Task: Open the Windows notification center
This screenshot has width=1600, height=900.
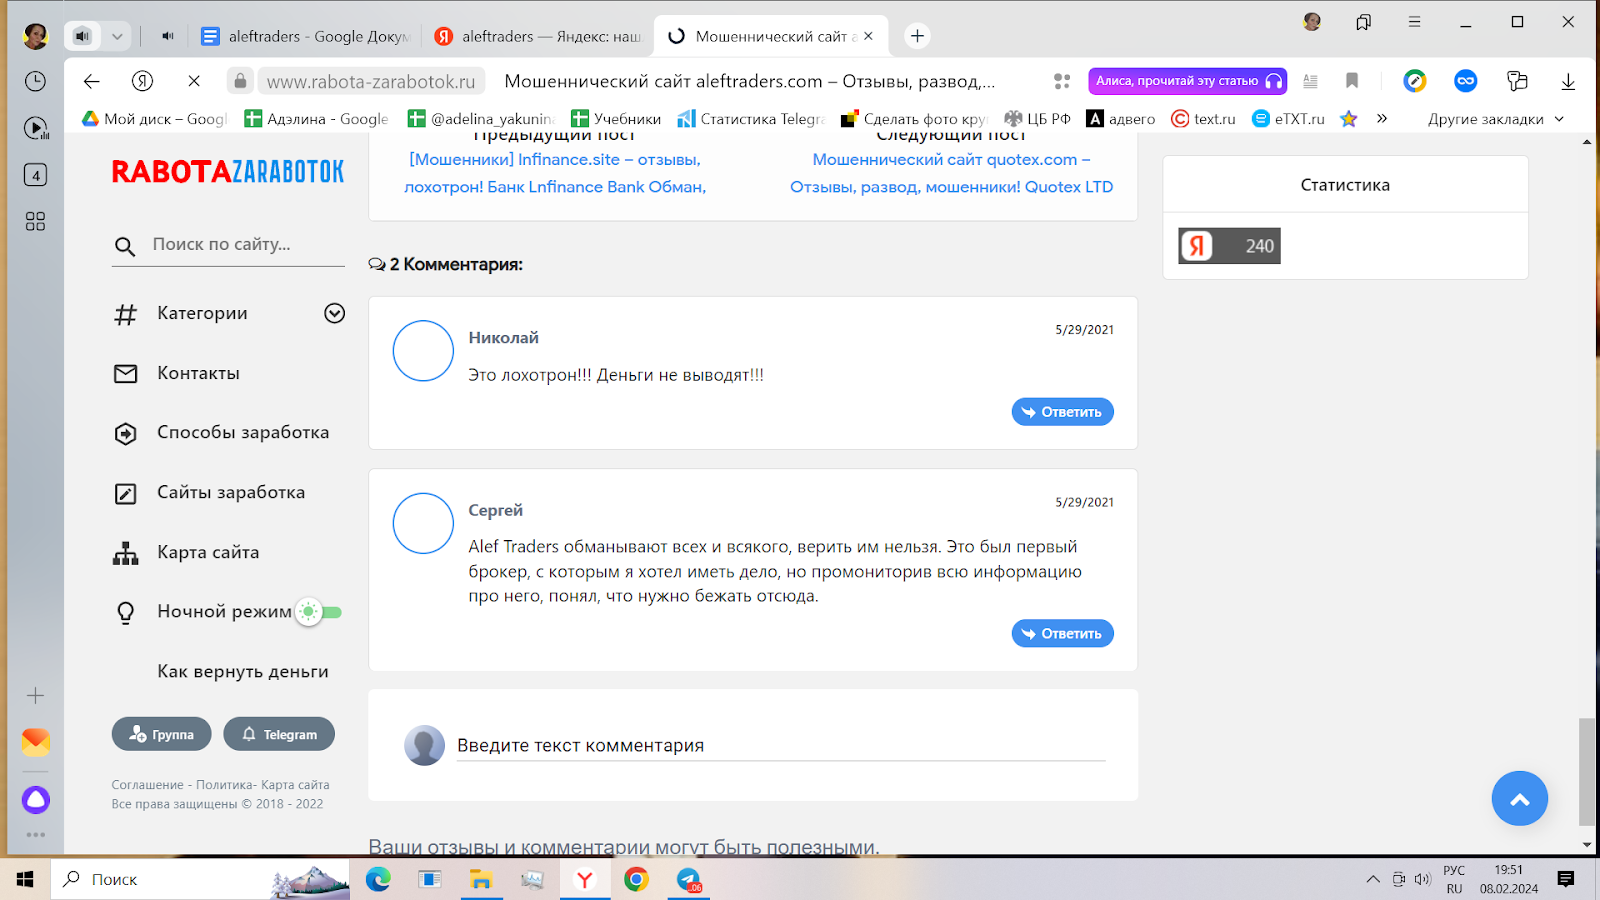Action: coord(1566,880)
